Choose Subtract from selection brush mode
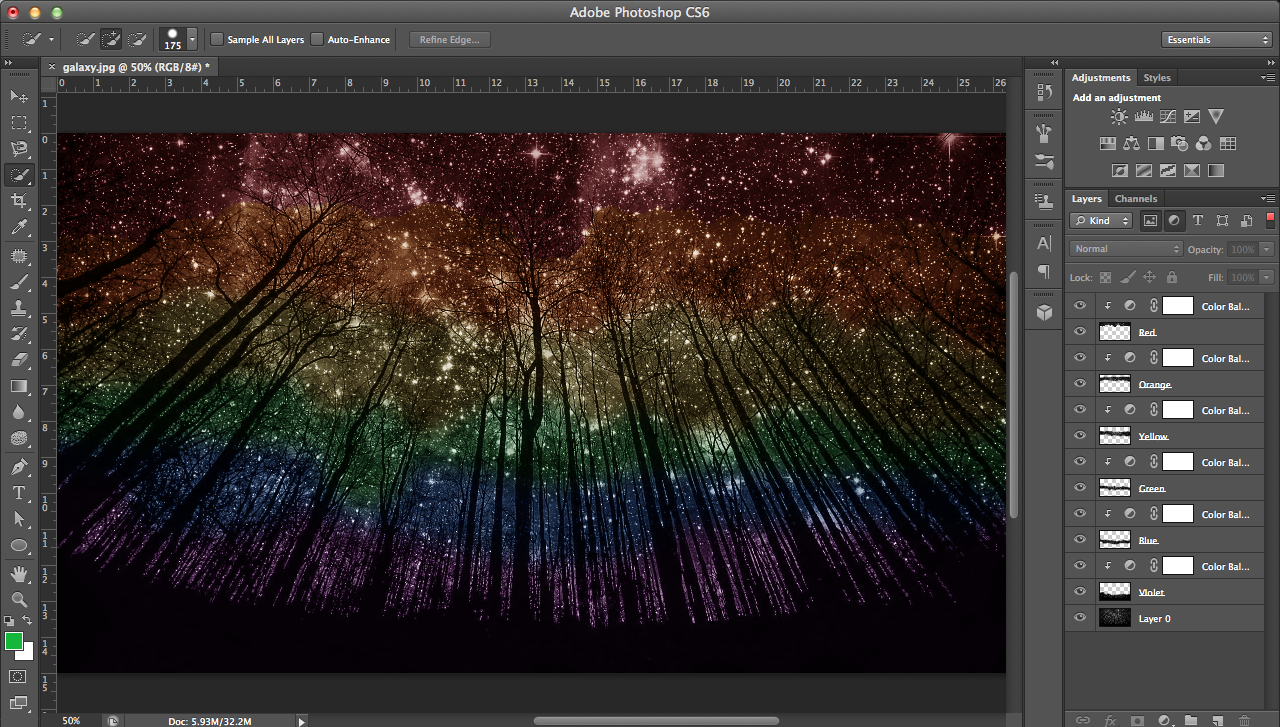 (137, 40)
